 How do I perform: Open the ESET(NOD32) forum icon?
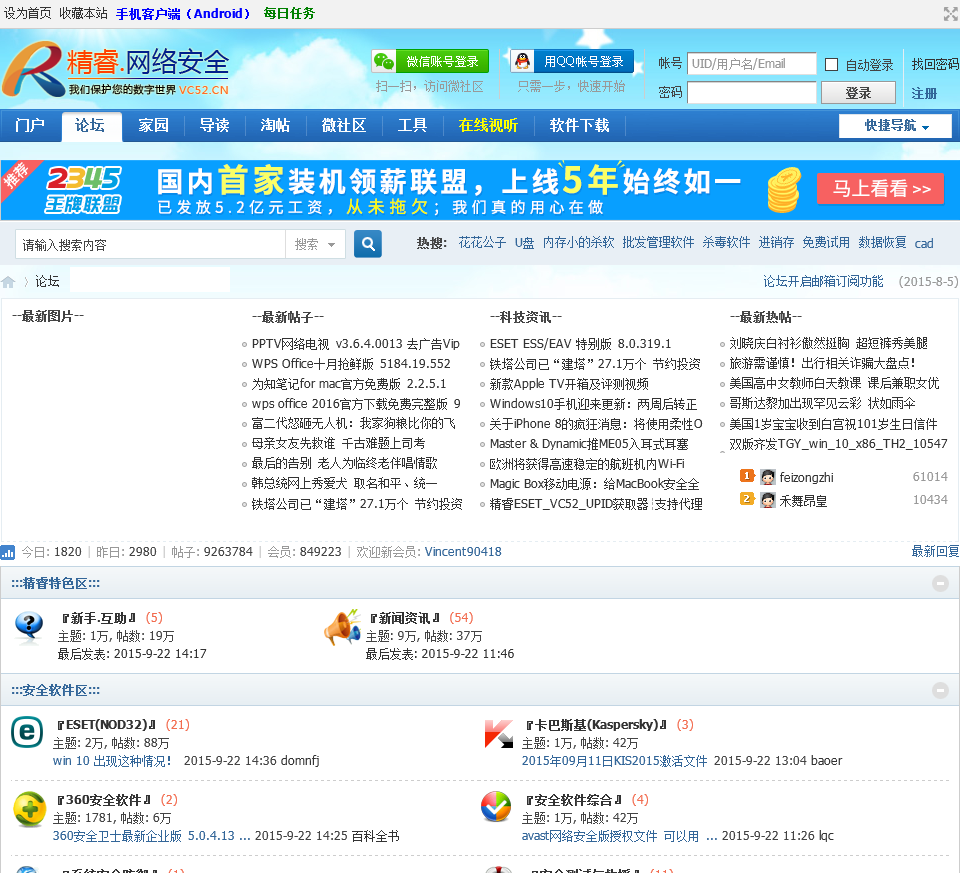27,732
